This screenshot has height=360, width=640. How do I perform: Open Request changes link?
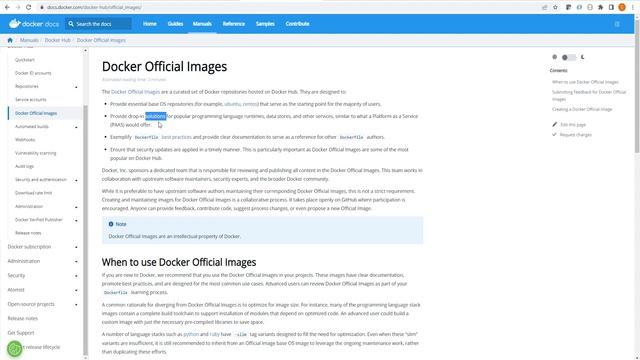tap(576, 135)
